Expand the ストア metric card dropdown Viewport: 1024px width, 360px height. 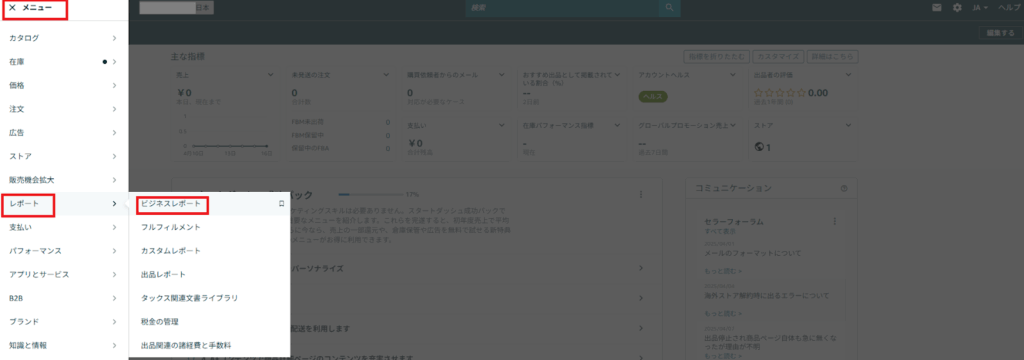[x=848, y=125]
